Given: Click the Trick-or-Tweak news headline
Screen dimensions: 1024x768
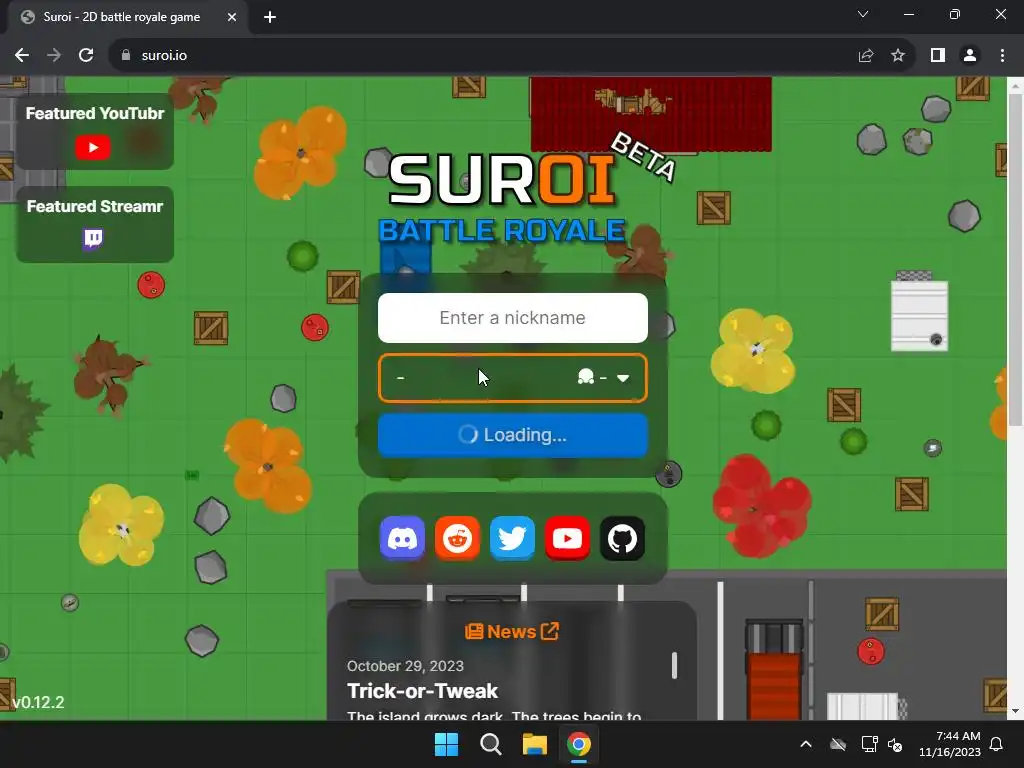Looking at the screenshot, I should (423, 691).
